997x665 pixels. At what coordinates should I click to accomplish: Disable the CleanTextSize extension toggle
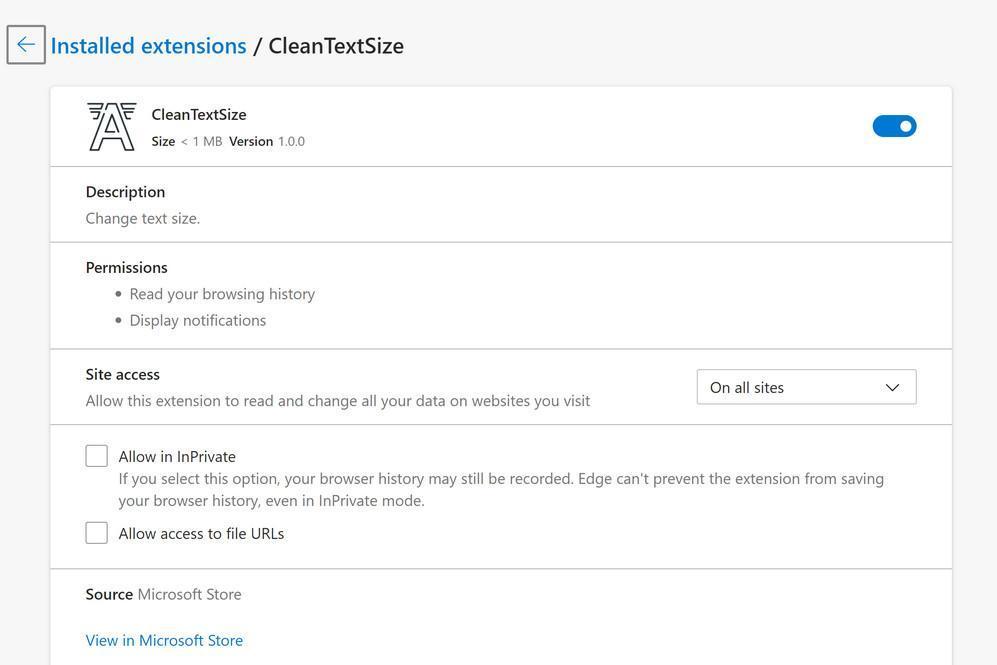pos(894,126)
